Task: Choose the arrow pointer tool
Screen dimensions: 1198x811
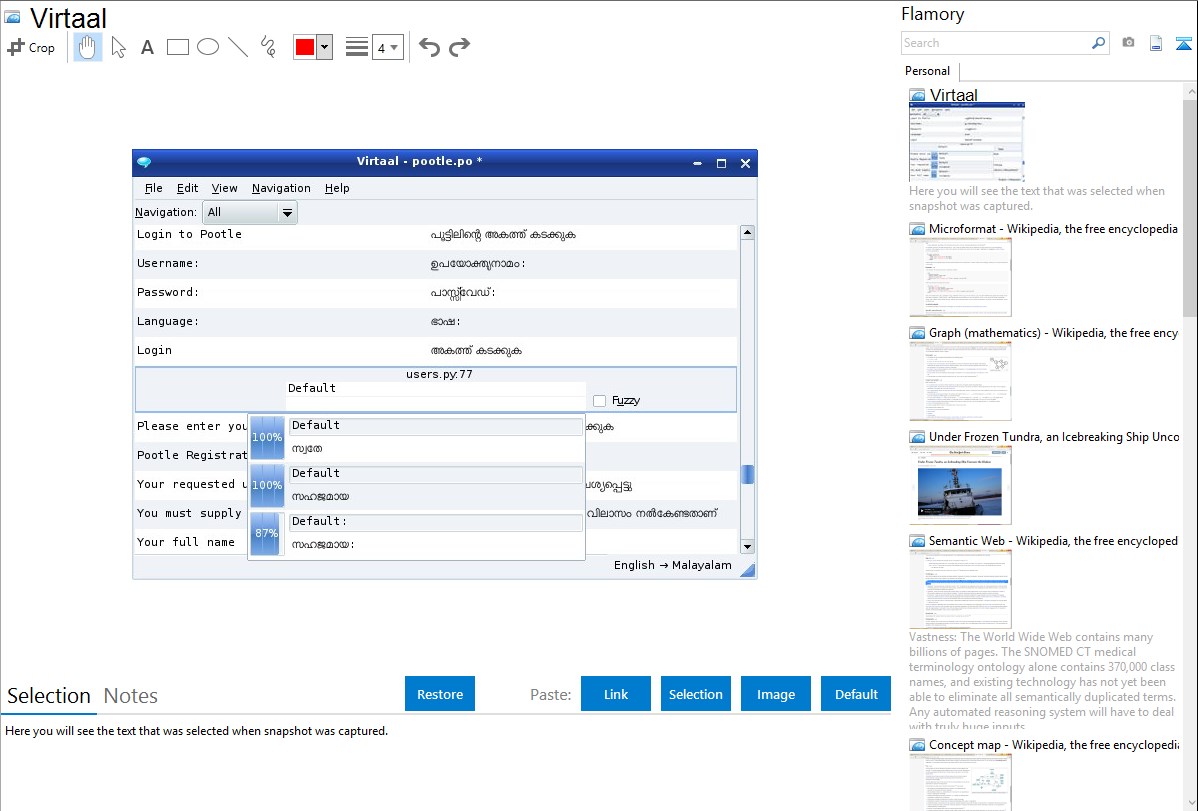Action: pyautogui.click(x=118, y=47)
